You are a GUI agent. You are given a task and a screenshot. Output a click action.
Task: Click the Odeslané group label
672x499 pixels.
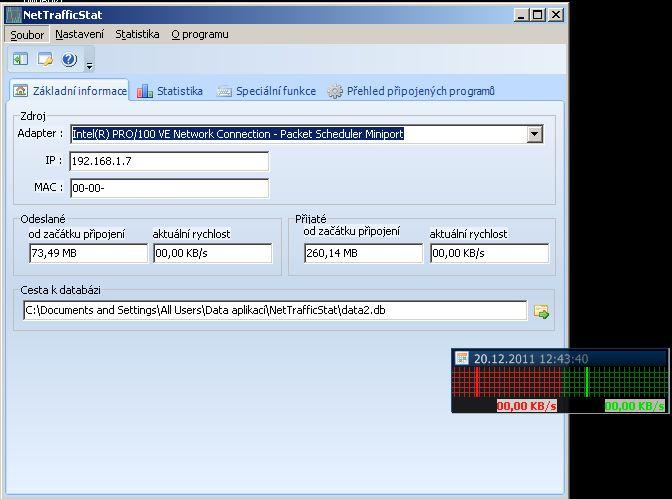point(43,219)
